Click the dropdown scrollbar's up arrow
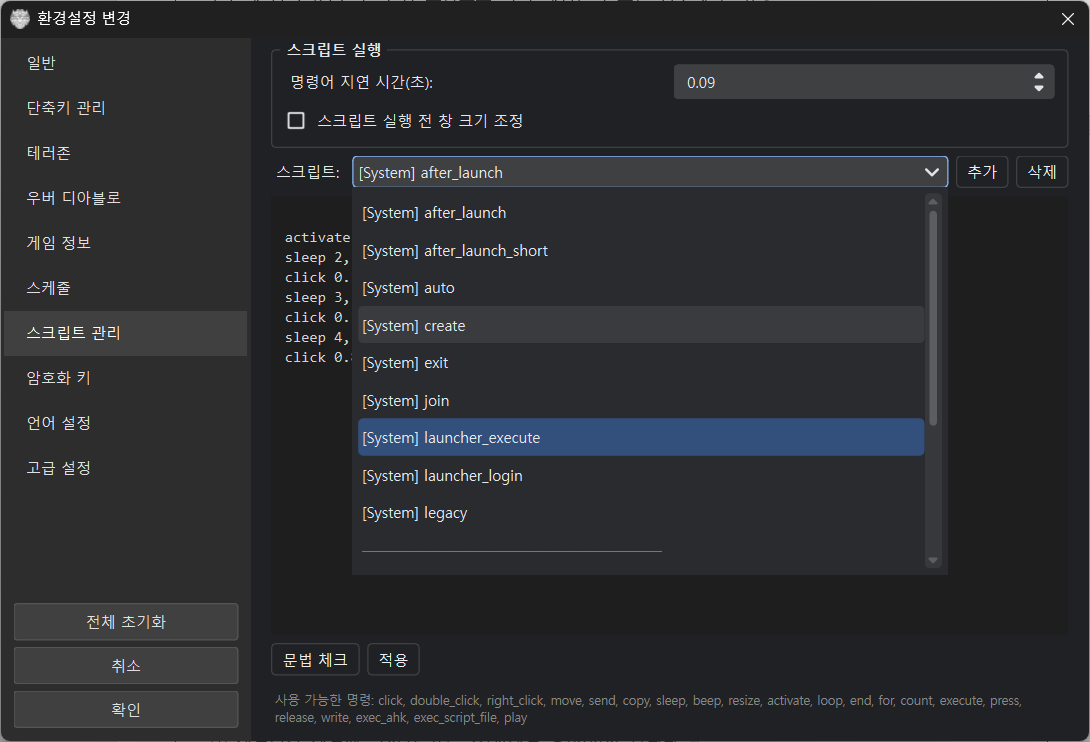1090x742 pixels. coord(933,201)
